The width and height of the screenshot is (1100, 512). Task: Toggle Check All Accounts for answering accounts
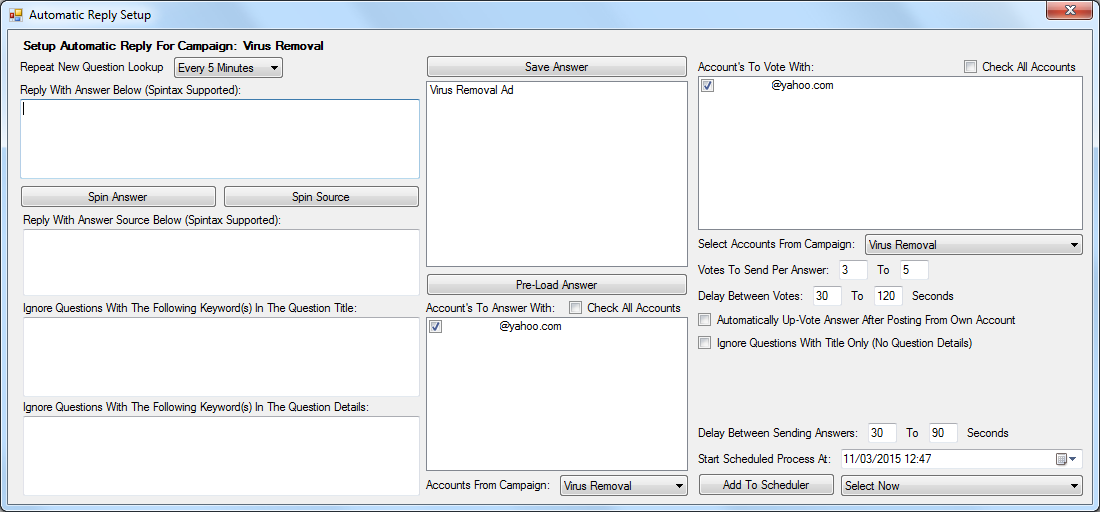575,308
